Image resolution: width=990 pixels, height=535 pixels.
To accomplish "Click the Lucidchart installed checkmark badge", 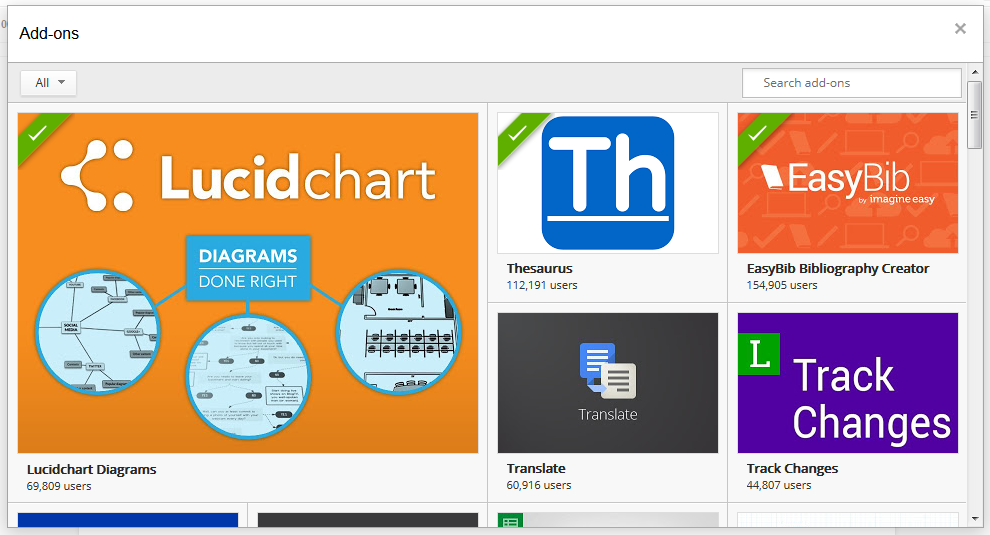I will click(x=38, y=133).
